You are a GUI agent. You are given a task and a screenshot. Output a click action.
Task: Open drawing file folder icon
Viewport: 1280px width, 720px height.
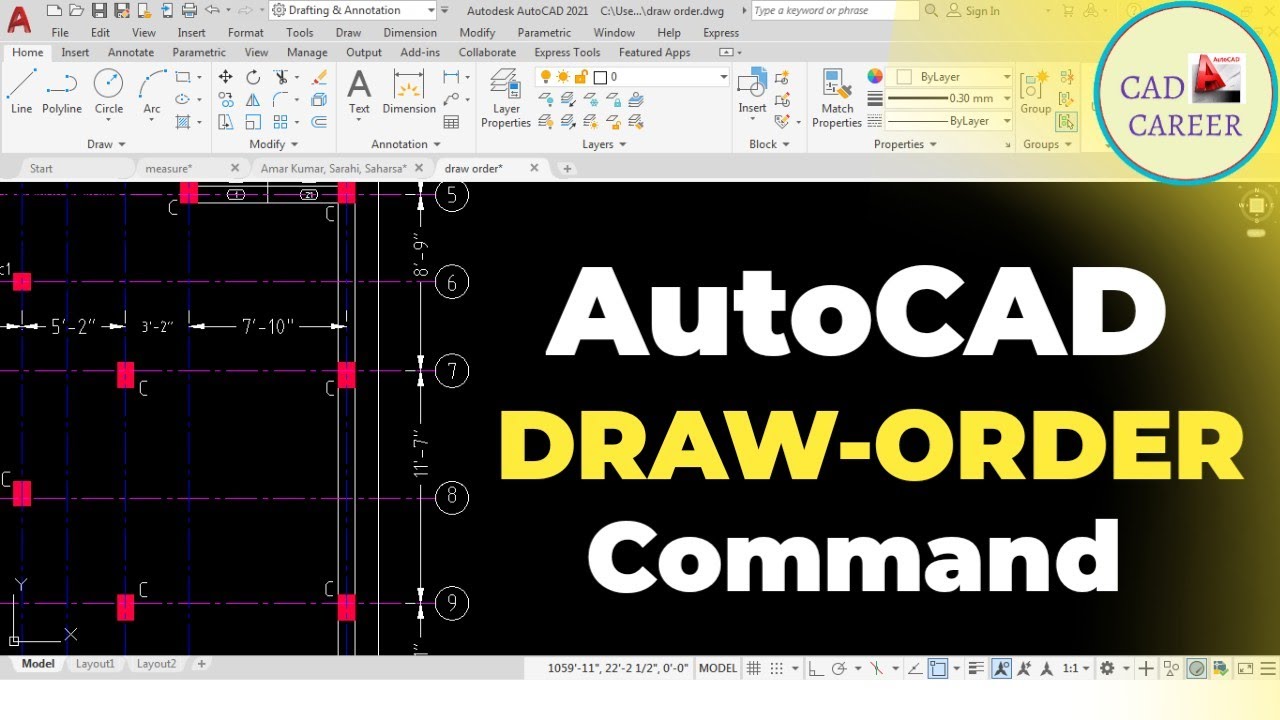76,10
